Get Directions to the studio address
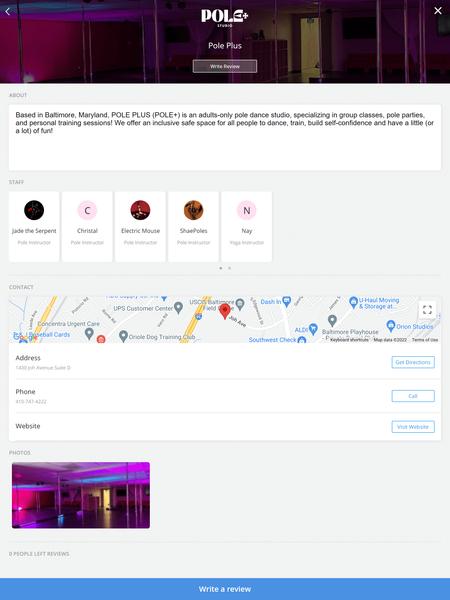Image resolution: width=450 pixels, height=600 pixels. point(413,362)
